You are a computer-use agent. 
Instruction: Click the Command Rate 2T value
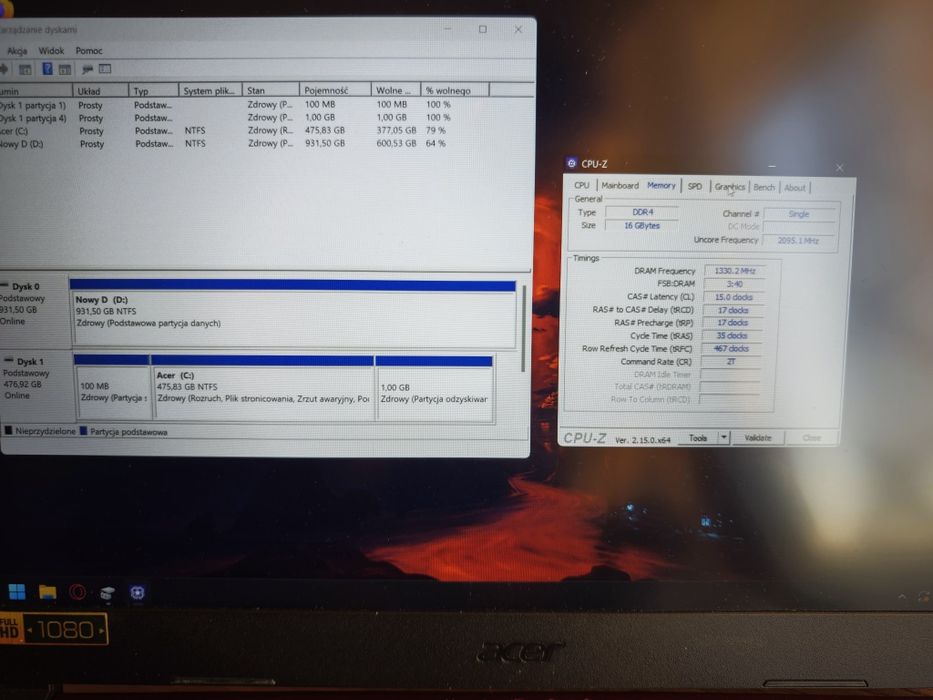tap(731, 361)
